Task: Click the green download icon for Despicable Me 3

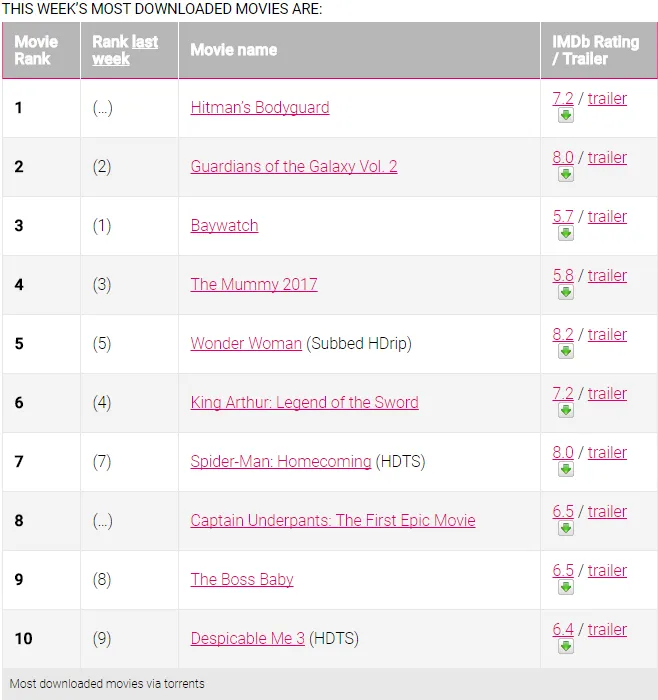Action: click(566, 646)
